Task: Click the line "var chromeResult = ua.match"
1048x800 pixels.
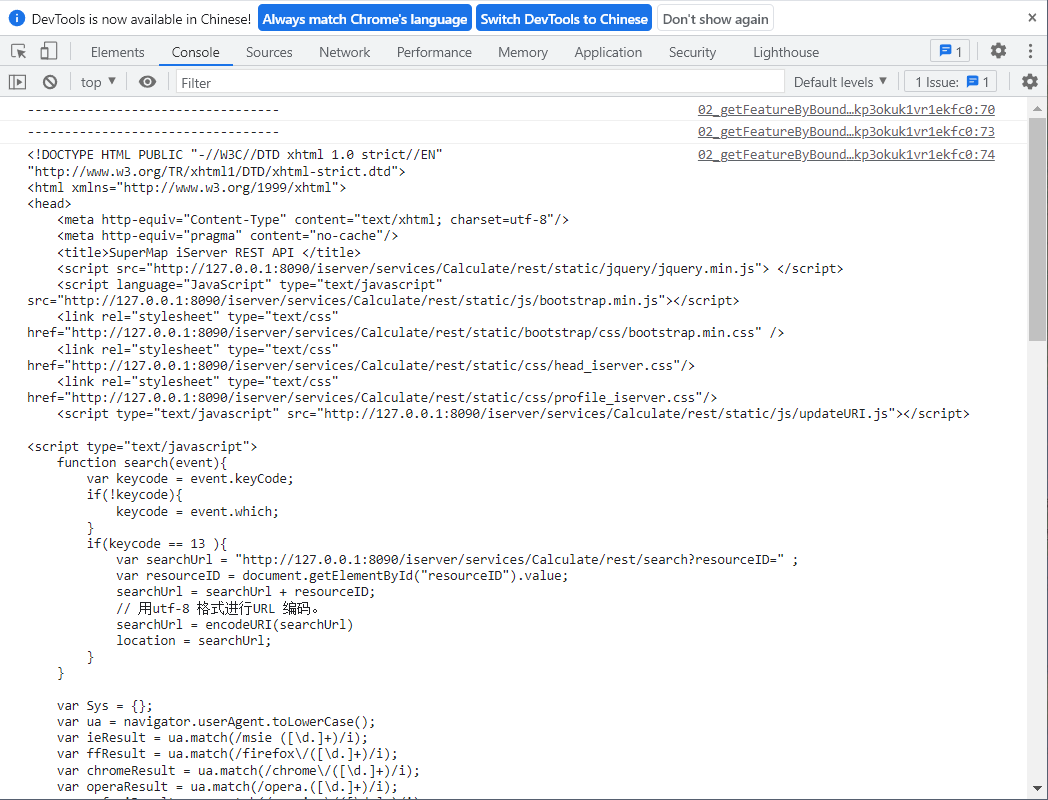Action: (x=238, y=771)
